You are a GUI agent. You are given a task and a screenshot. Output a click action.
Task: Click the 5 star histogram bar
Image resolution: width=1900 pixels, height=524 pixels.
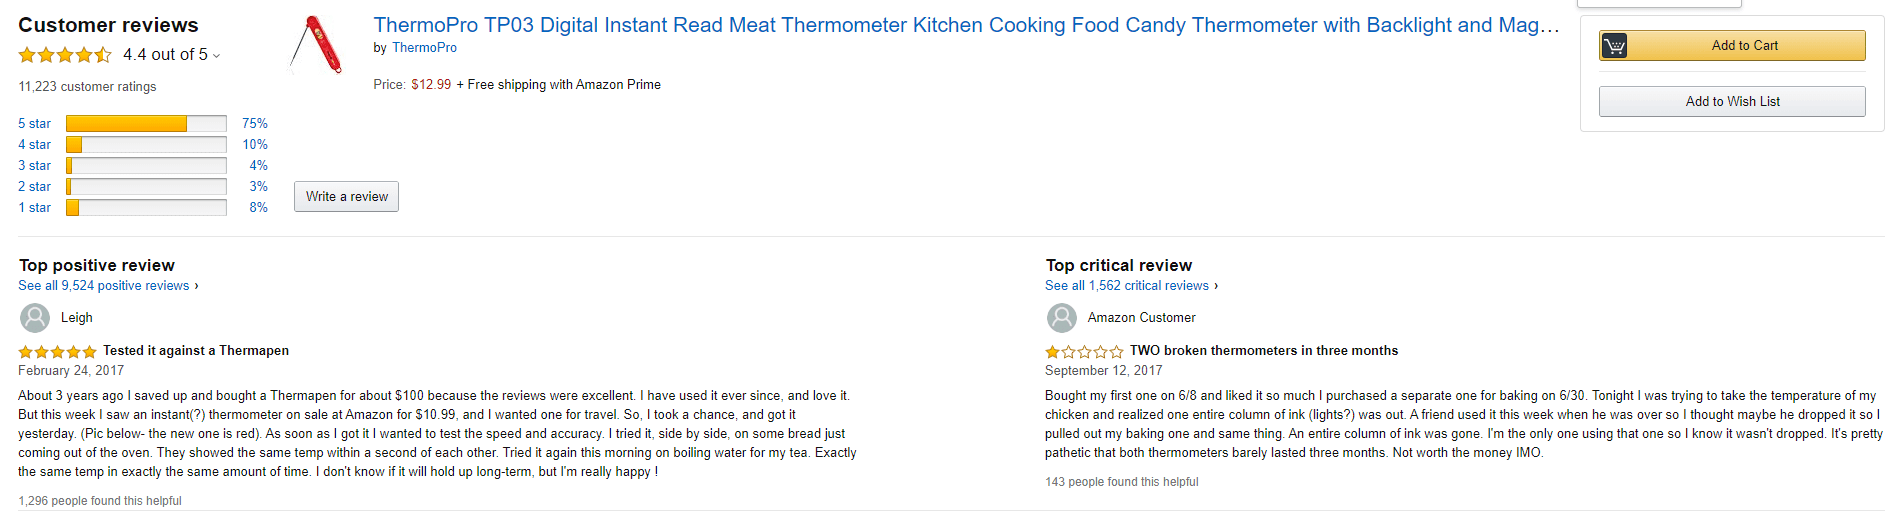coord(146,124)
